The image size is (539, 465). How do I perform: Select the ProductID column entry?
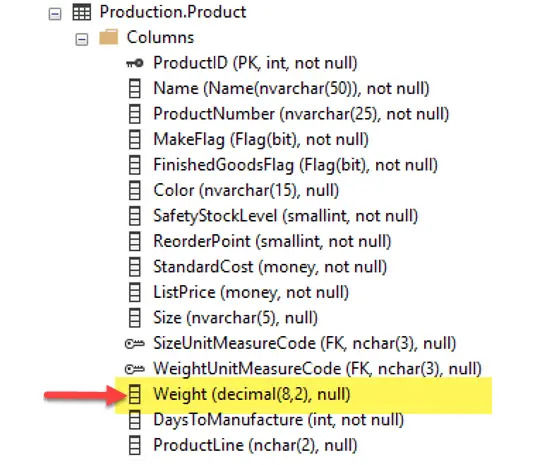point(255,63)
